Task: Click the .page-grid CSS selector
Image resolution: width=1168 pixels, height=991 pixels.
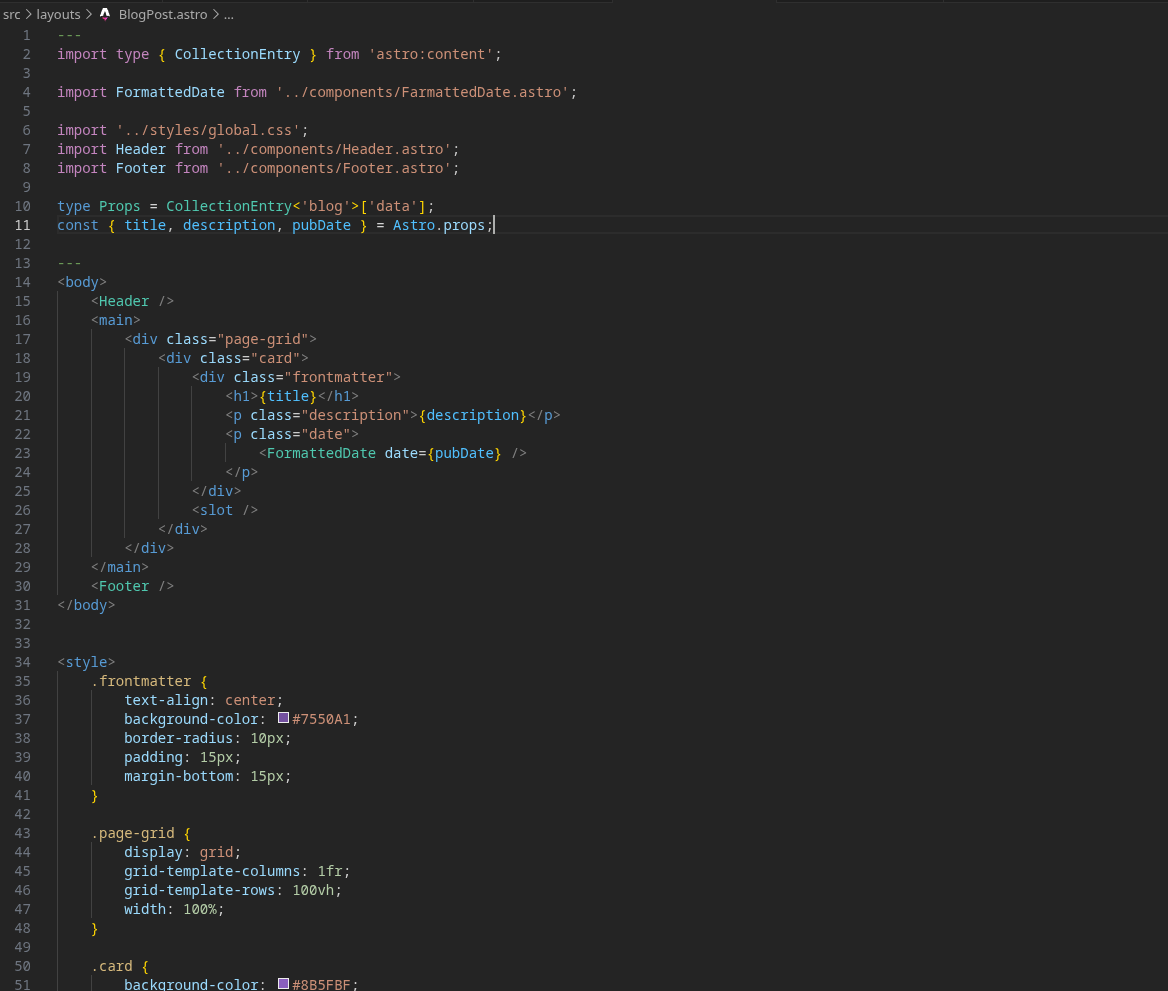Action: click(132, 833)
